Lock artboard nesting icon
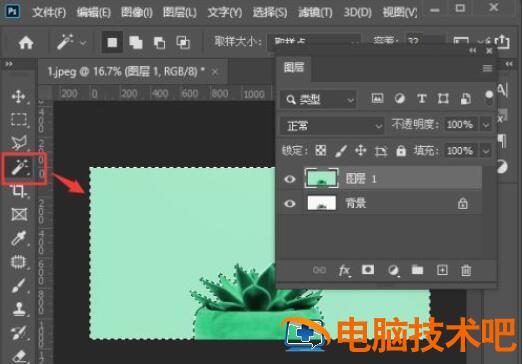The height and width of the screenshot is (364, 523). click(x=381, y=151)
